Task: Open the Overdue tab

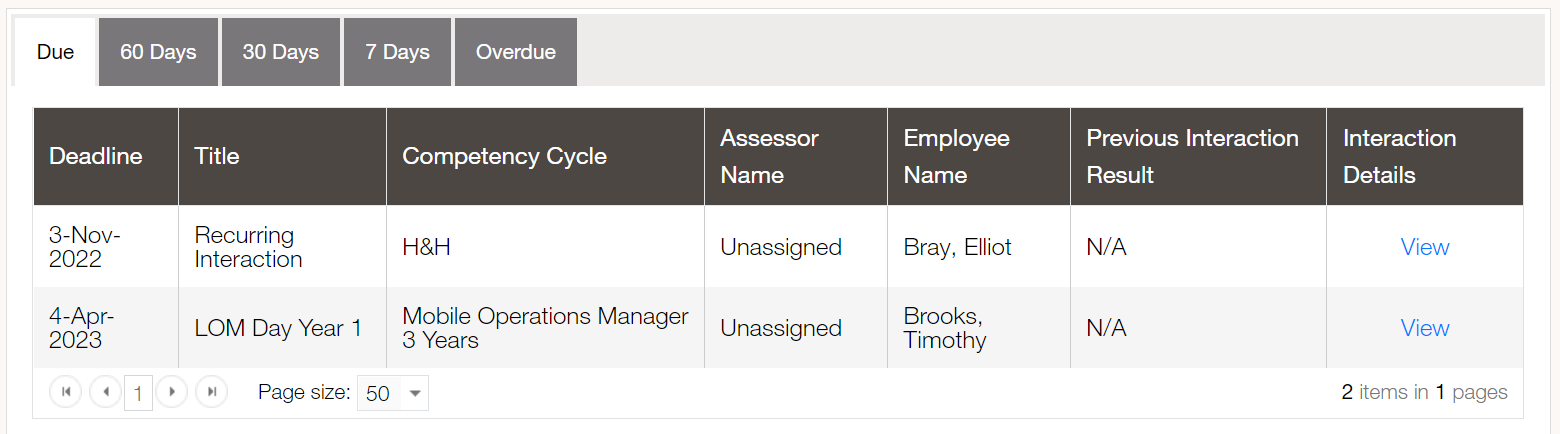Action: 516,52
